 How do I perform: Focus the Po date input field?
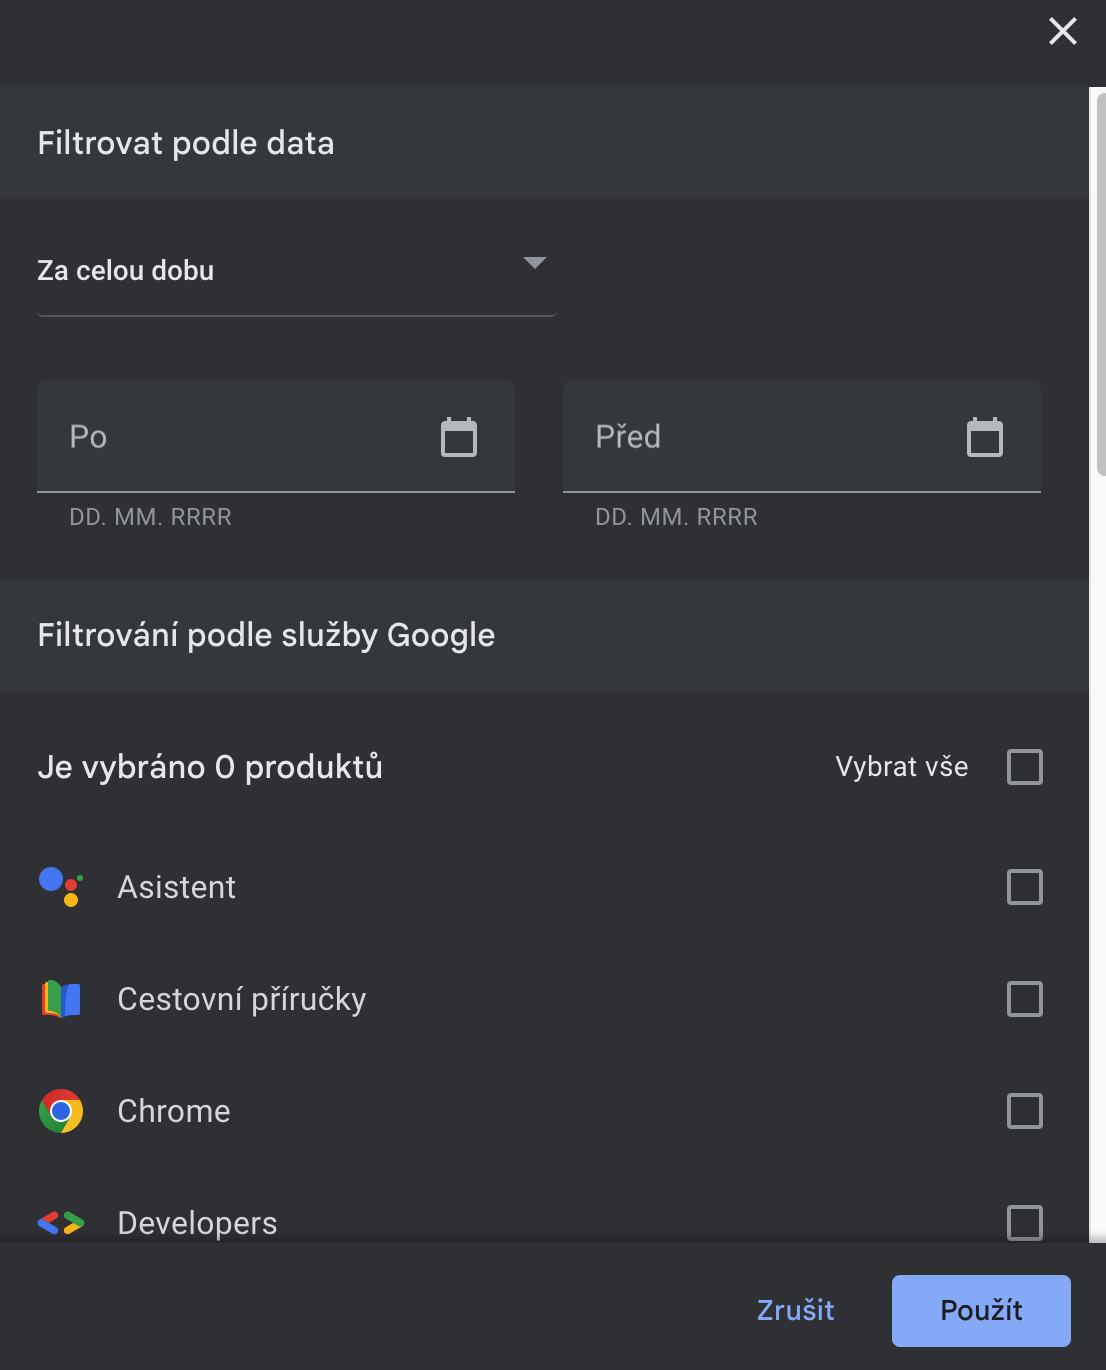[x=240, y=437]
